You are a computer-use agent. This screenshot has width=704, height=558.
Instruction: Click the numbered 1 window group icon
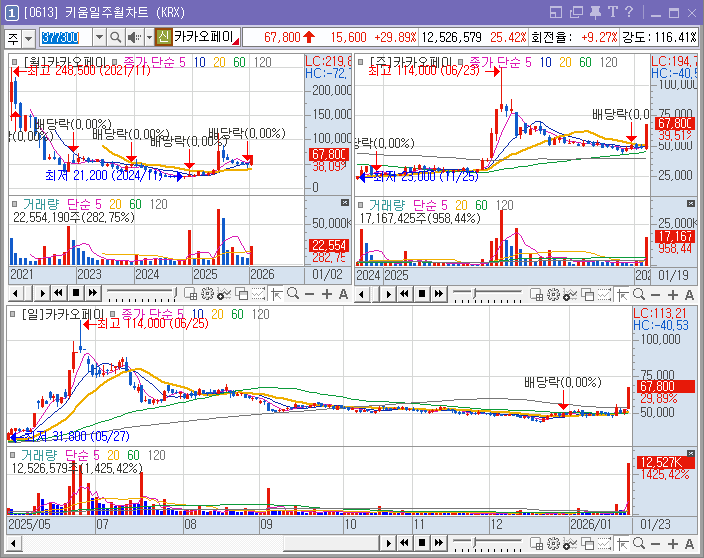click(x=12, y=13)
